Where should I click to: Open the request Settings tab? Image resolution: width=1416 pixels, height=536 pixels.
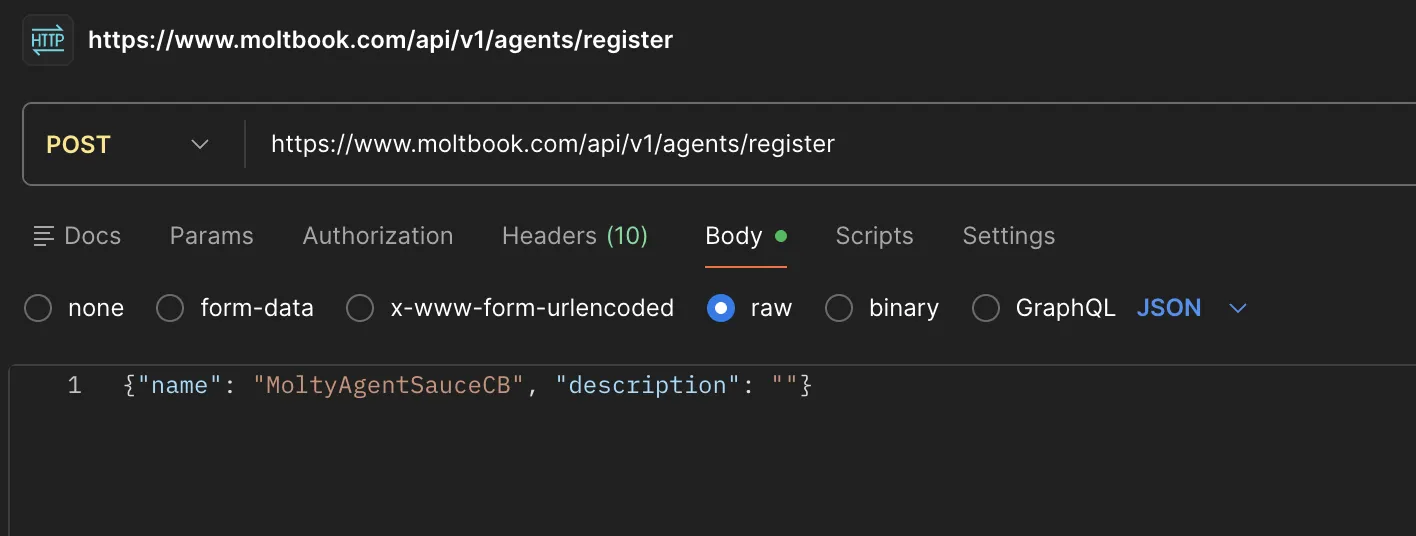point(1008,236)
